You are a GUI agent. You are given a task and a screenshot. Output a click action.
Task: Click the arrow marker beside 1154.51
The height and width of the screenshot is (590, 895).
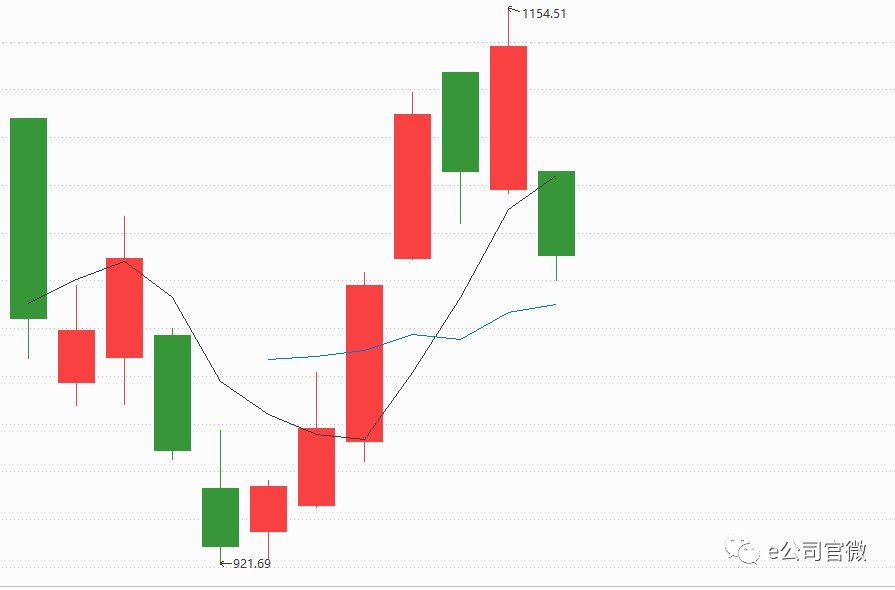514,11
